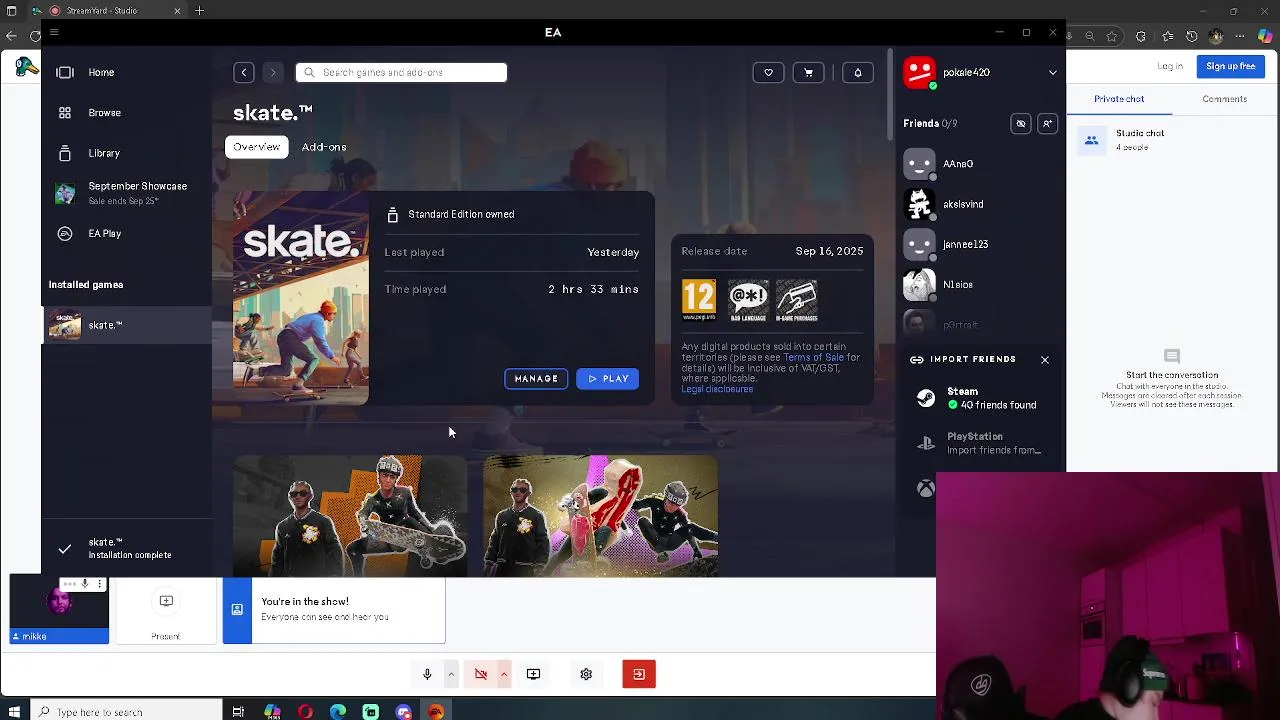
Task: Click the EA forward navigation arrow
Action: point(272,72)
